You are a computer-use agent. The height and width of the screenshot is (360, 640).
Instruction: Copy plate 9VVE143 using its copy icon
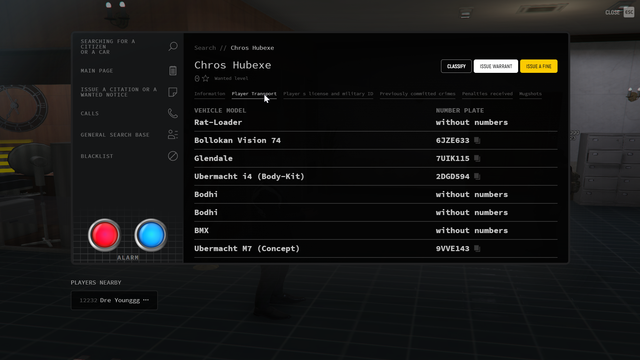[x=477, y=248]
